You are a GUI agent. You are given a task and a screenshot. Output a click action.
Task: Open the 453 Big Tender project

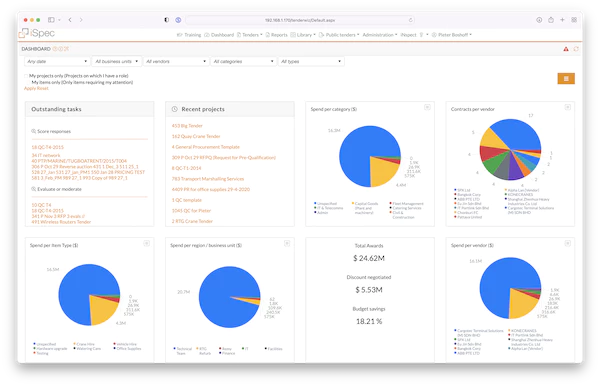187,125
